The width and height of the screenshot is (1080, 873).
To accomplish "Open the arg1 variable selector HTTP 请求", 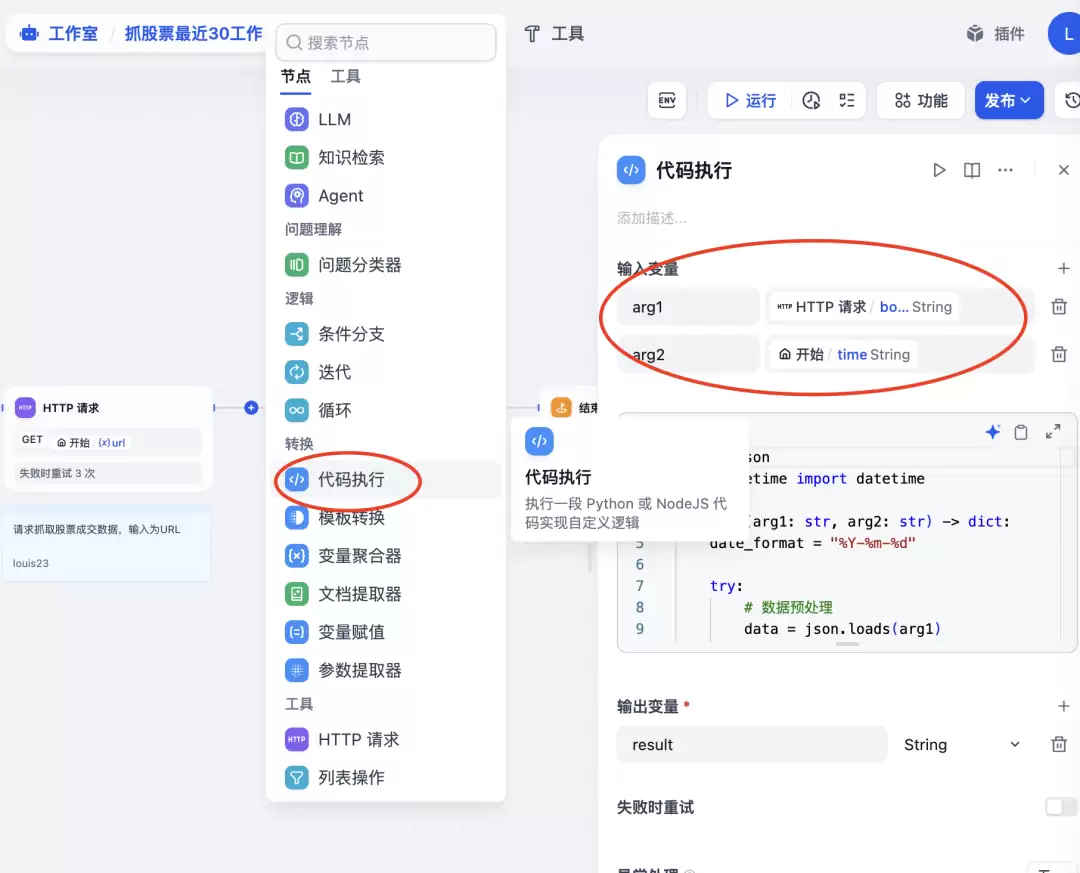I will [x=900, y=307].
